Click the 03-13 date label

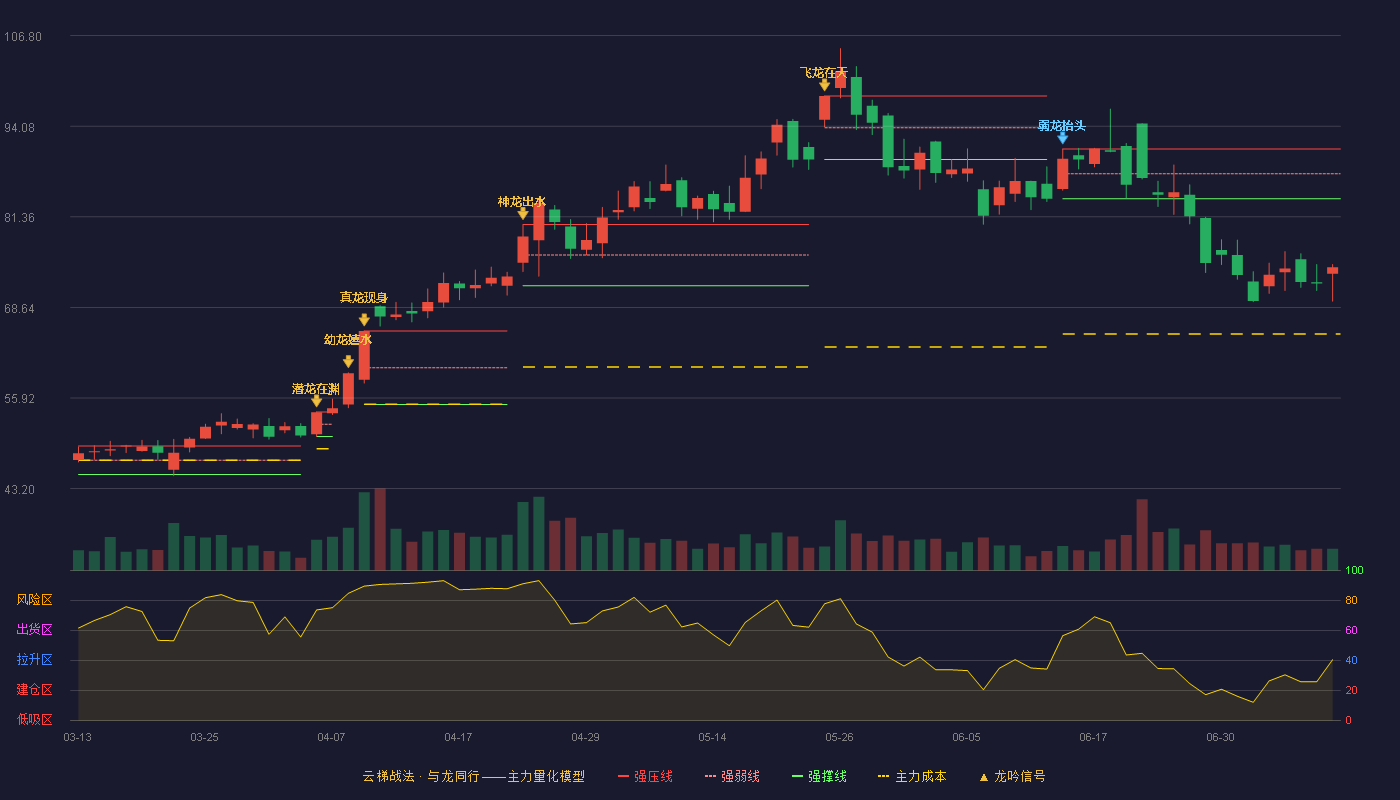click(x=78, y=737)
